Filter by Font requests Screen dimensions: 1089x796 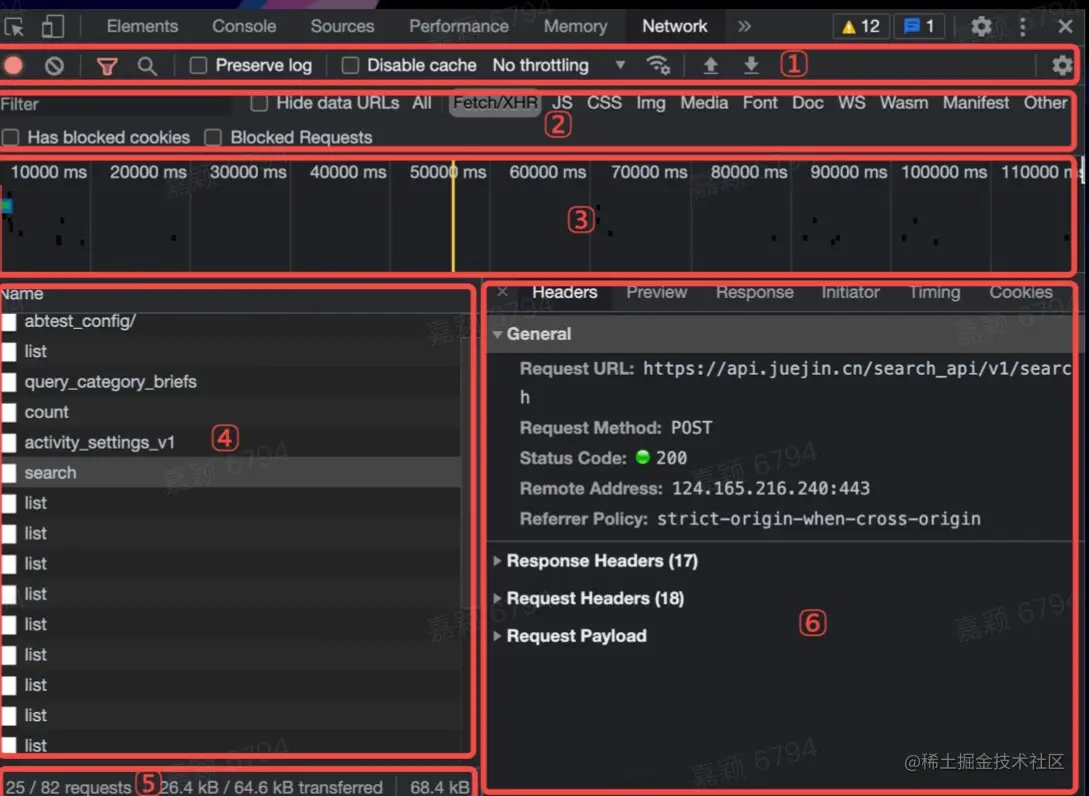pyautogui.click(x=760, y=103)
